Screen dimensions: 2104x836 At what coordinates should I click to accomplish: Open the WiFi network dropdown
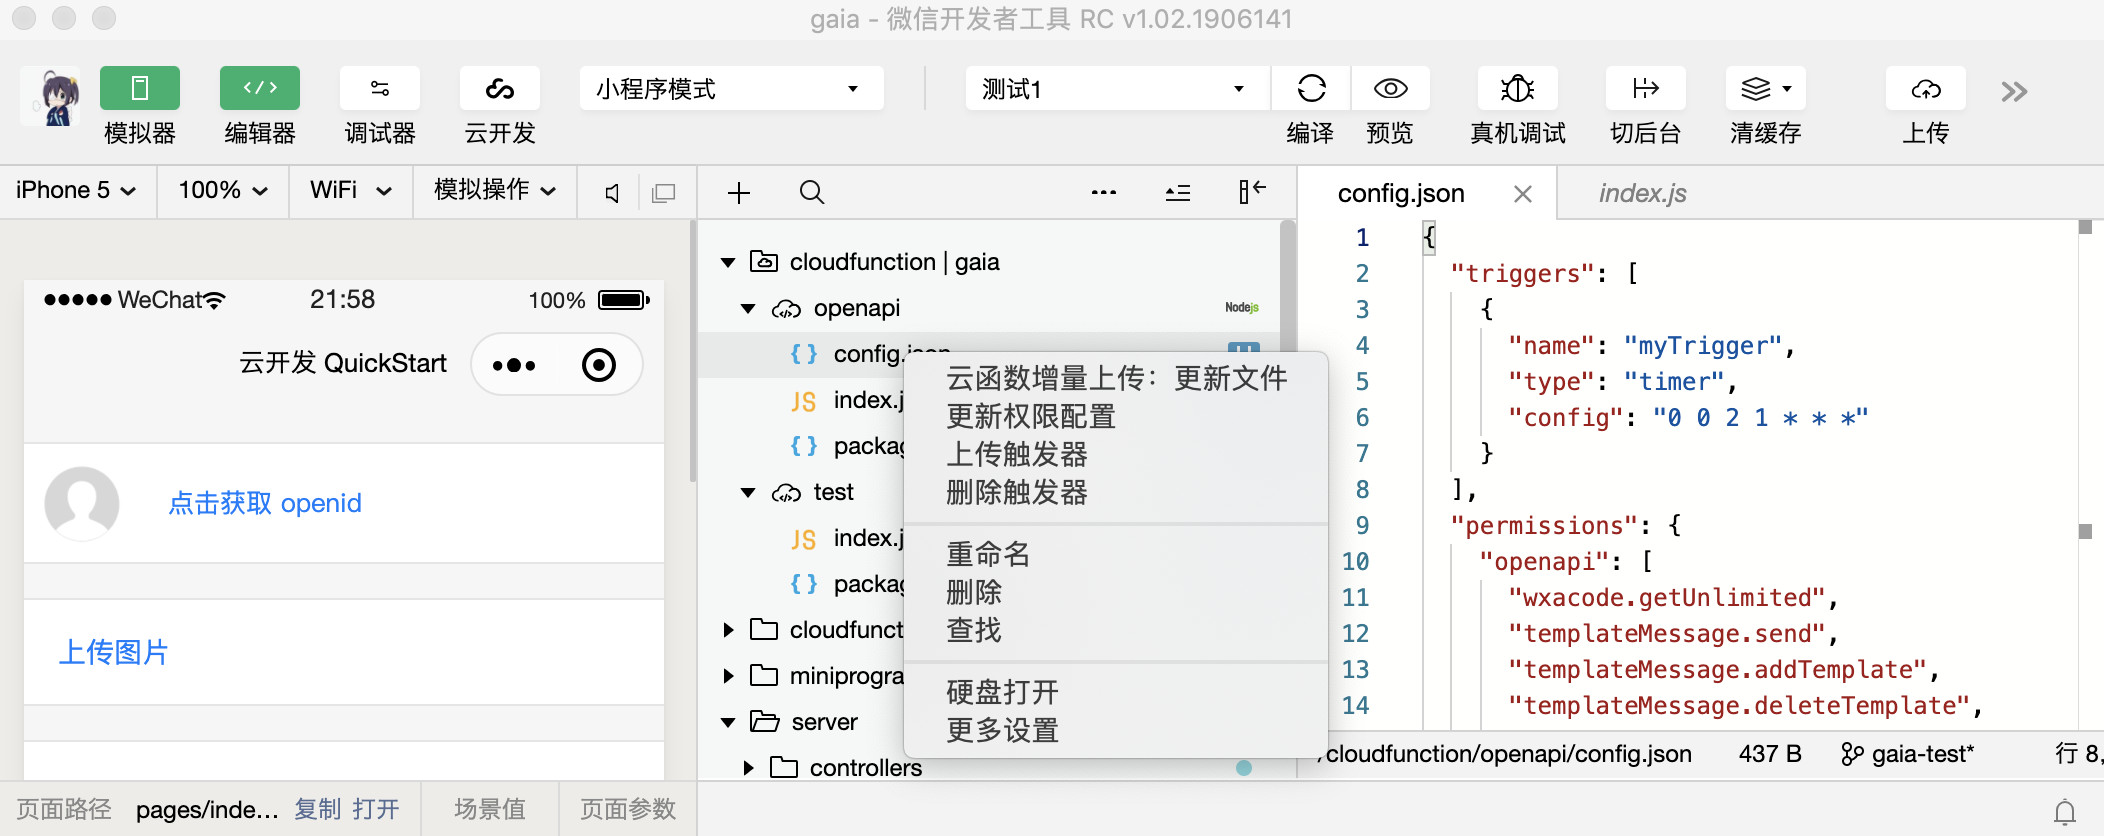tap(350, 190)
